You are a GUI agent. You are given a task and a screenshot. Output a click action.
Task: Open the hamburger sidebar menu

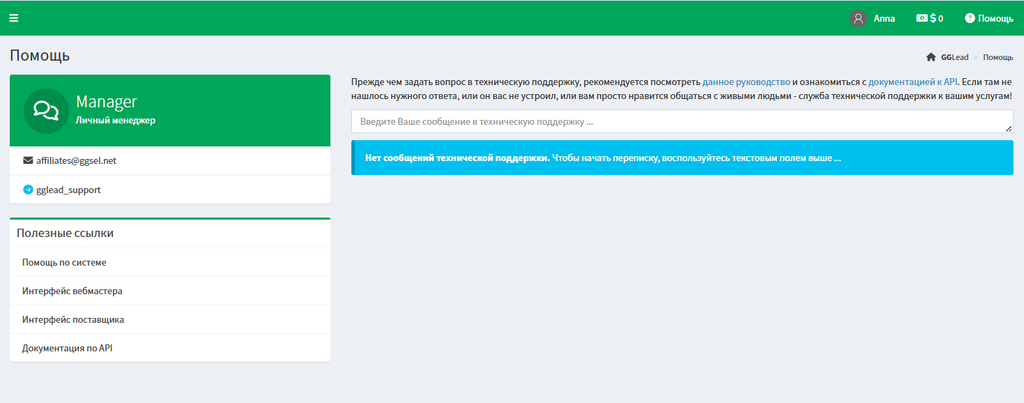pyautogui.click(x=14, y=18)
